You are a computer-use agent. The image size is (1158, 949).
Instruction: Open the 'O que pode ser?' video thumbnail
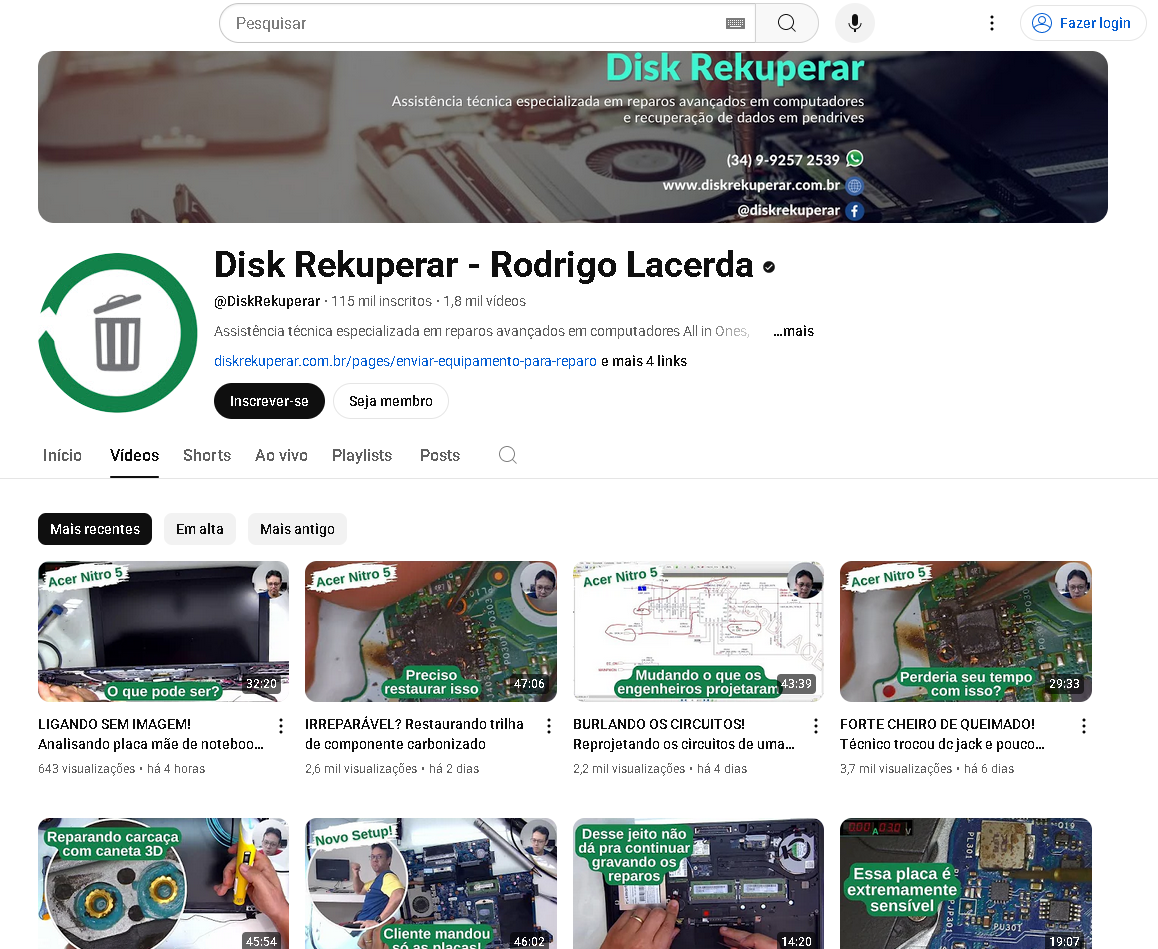[163, 631]
